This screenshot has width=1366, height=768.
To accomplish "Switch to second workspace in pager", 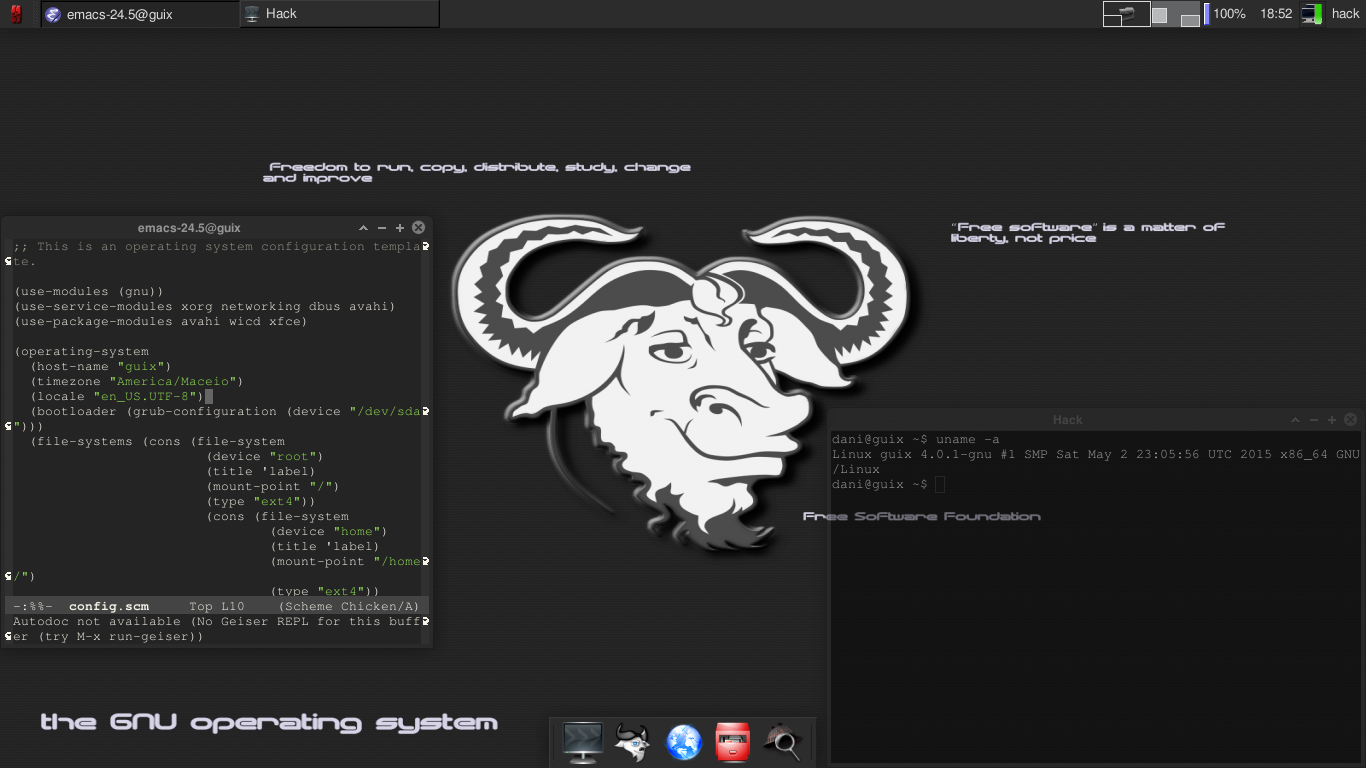I will click(x=1175, y=14).
